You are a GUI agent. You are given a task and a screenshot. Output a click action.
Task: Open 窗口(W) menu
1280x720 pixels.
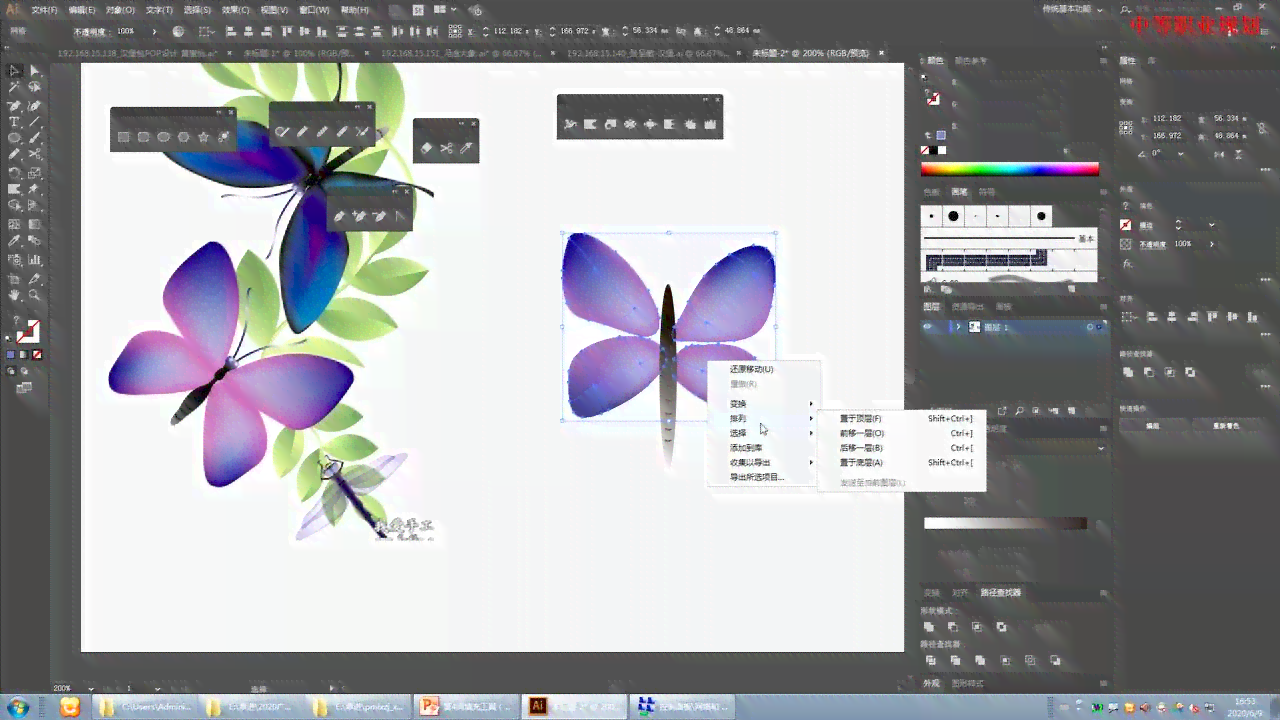click(314, 9)
